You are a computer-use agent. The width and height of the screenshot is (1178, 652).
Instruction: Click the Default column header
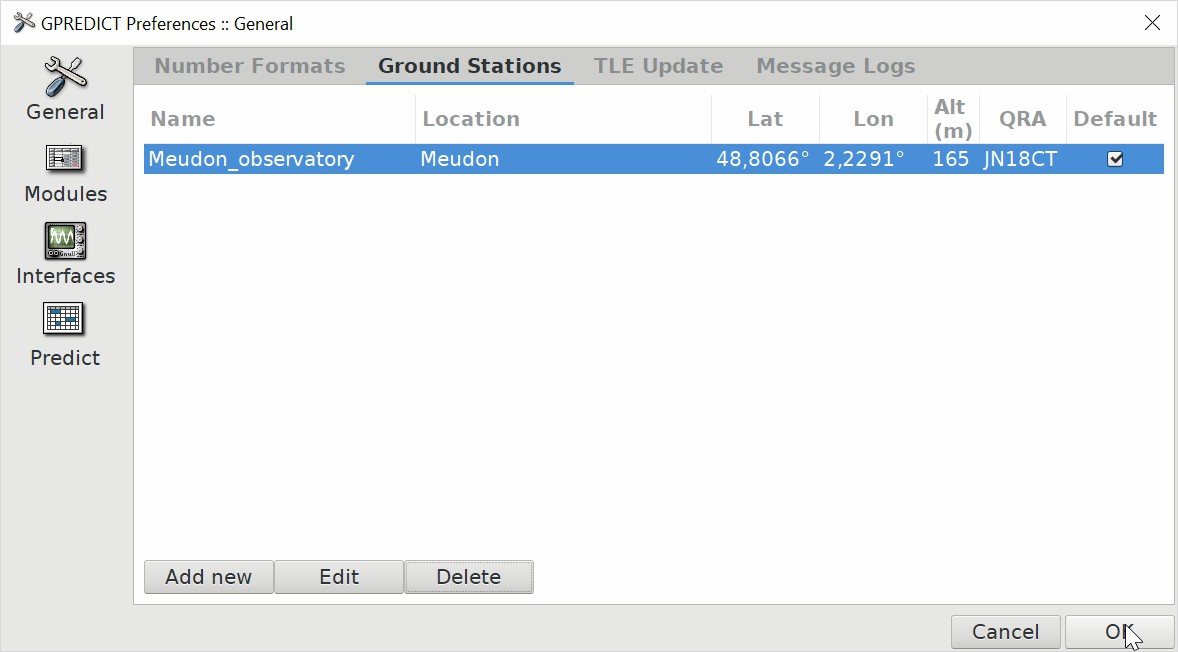point(1115,119)
